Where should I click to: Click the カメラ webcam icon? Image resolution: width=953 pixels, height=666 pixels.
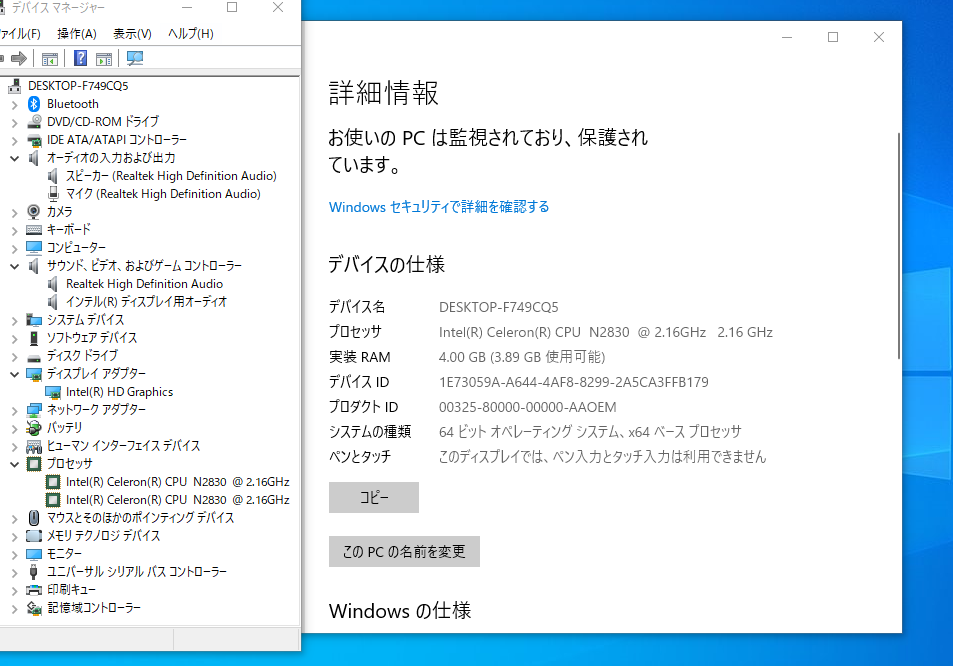[34, 211]
